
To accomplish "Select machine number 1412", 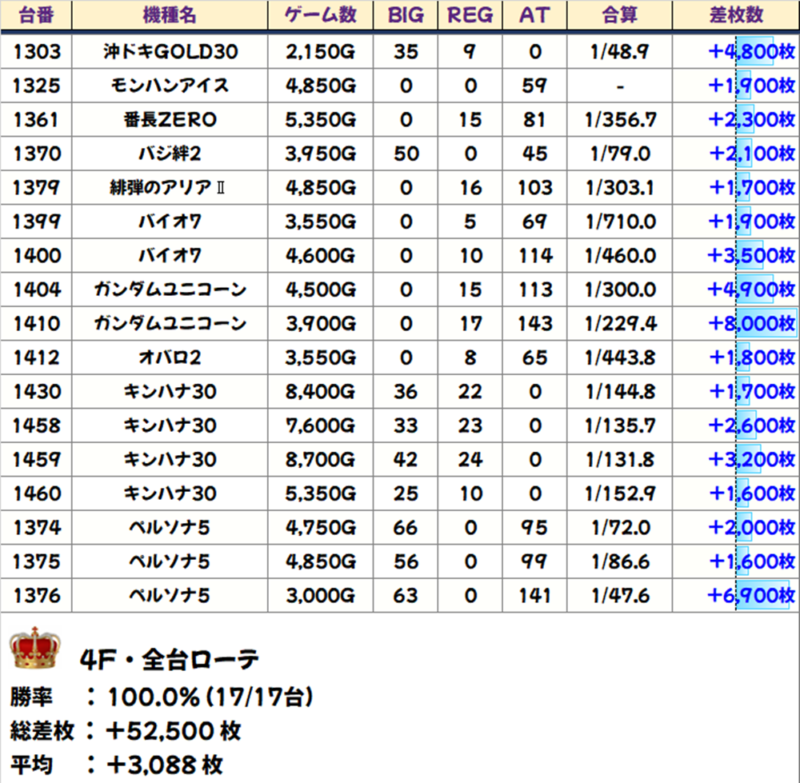I will pyautogui.click(x=37, y=358).
